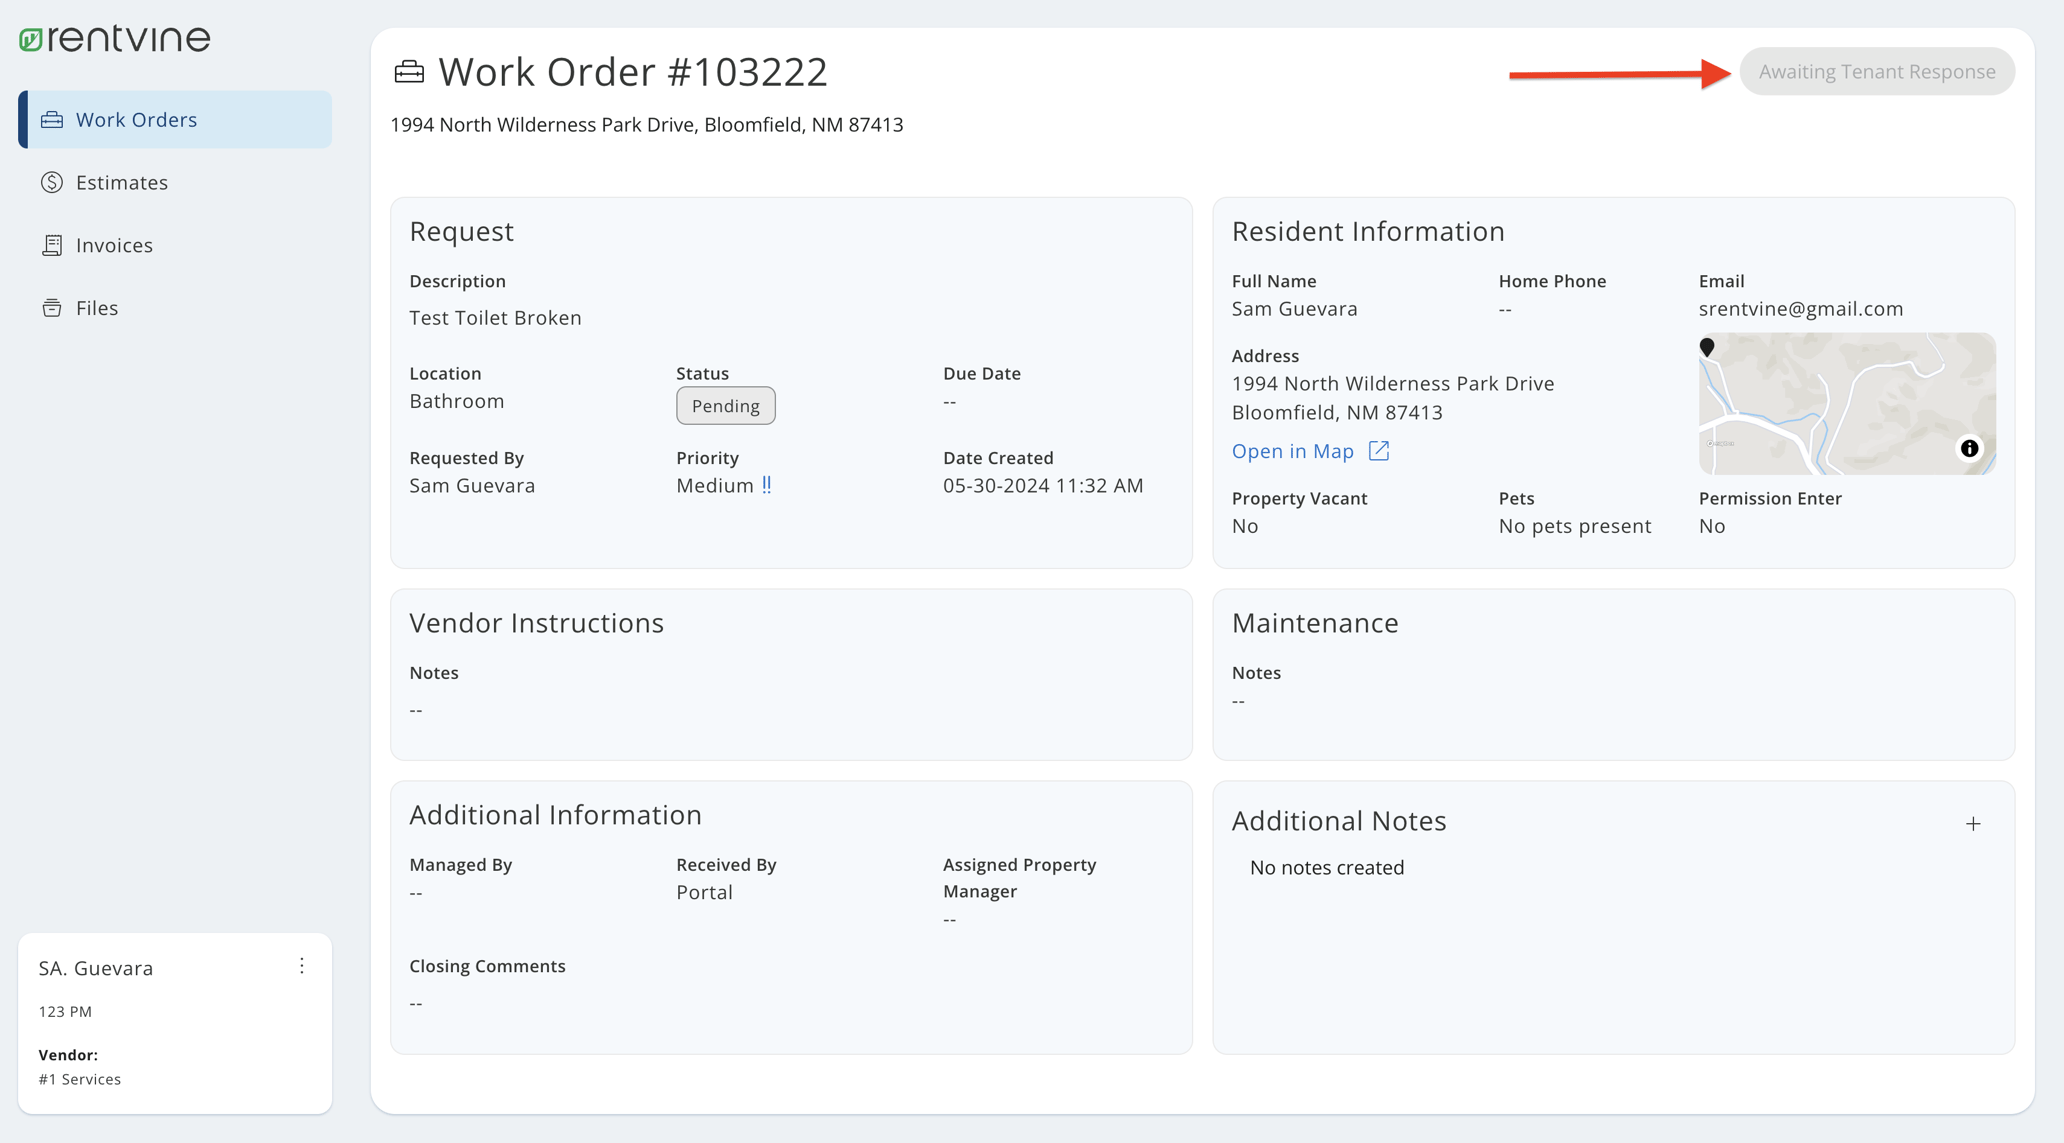Click the map pin marker
This screenshot has height=1143, width=2064.
[x=1707, y=347]
